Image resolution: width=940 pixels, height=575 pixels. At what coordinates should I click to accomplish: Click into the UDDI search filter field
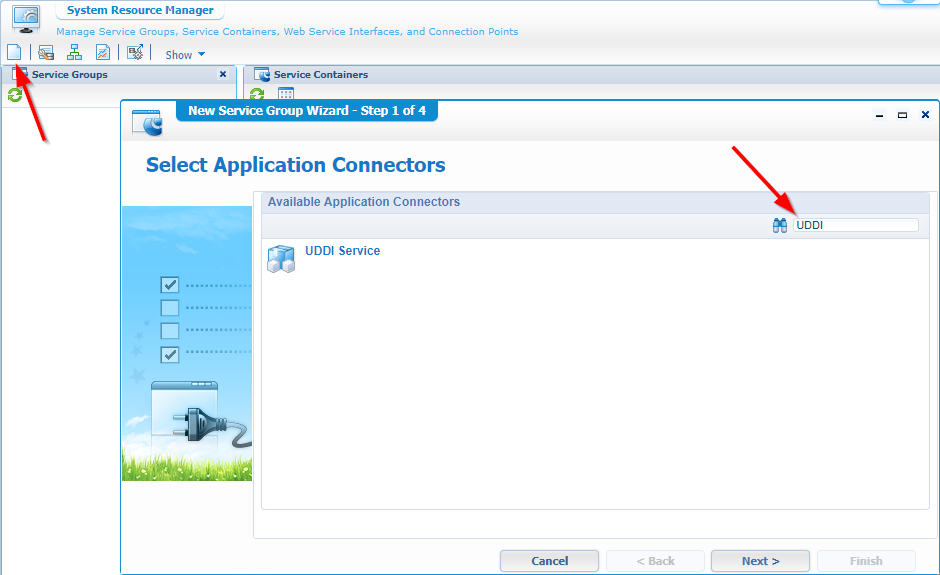tap(855, 226)
